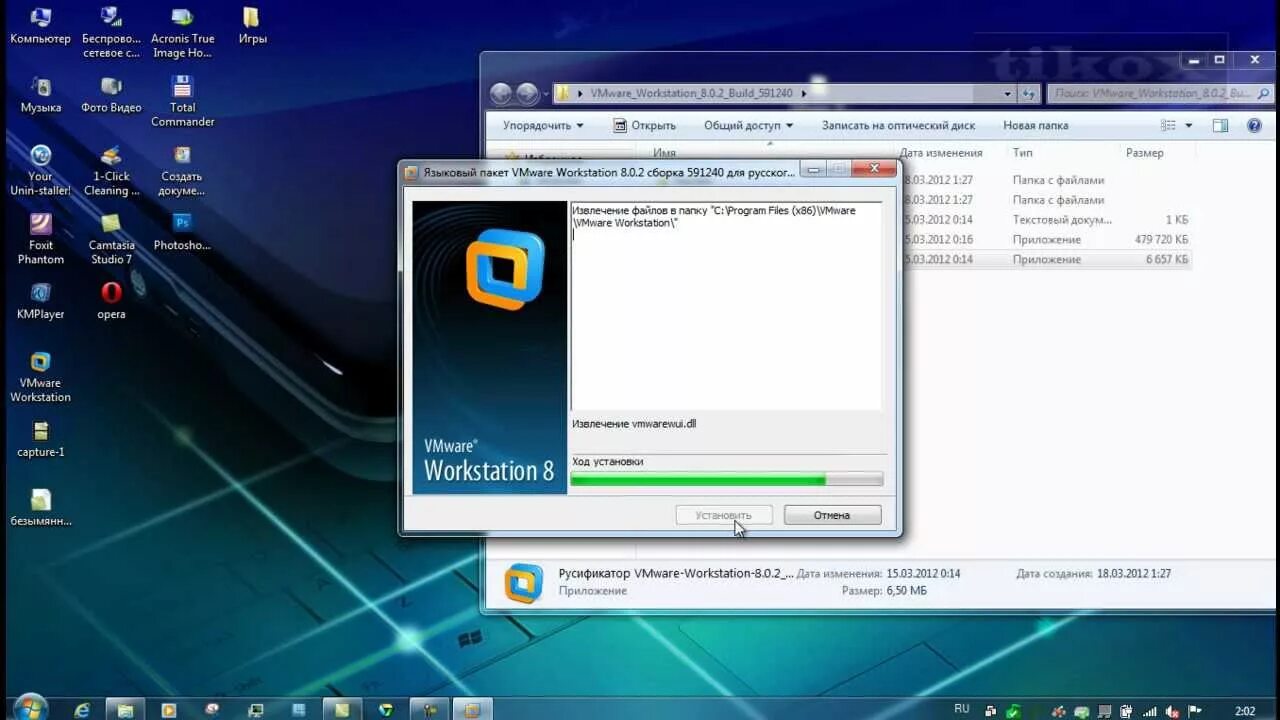Open the view options dropdown arrow
This screenshot has width=1280, height=720.
1189,126
